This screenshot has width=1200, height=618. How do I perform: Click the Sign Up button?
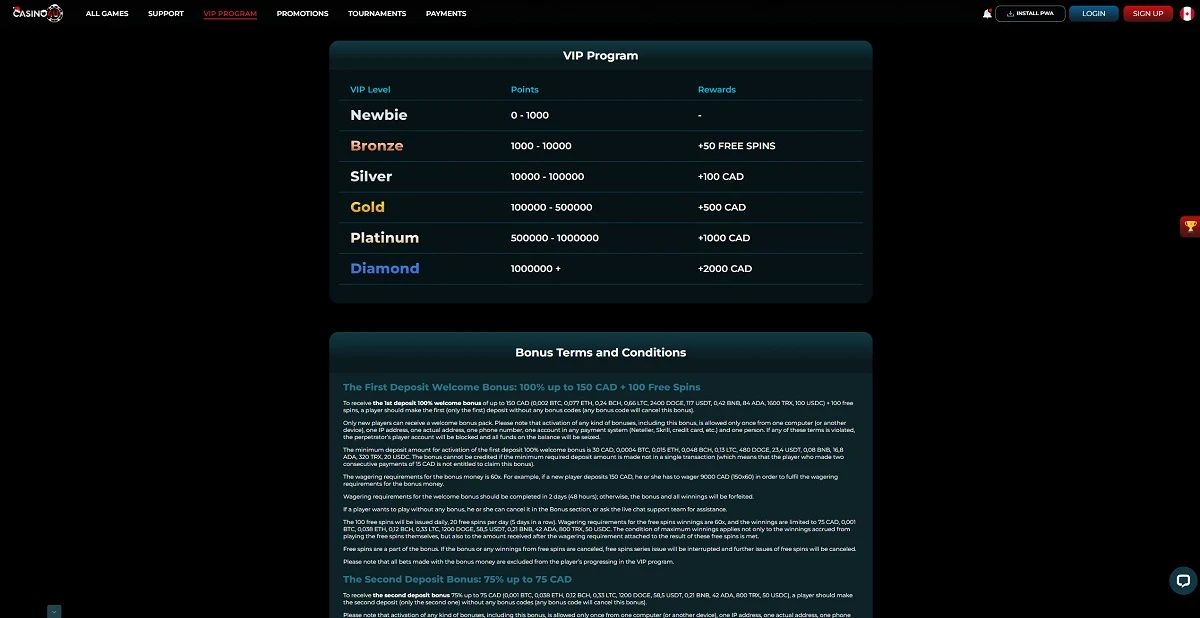1148,13
